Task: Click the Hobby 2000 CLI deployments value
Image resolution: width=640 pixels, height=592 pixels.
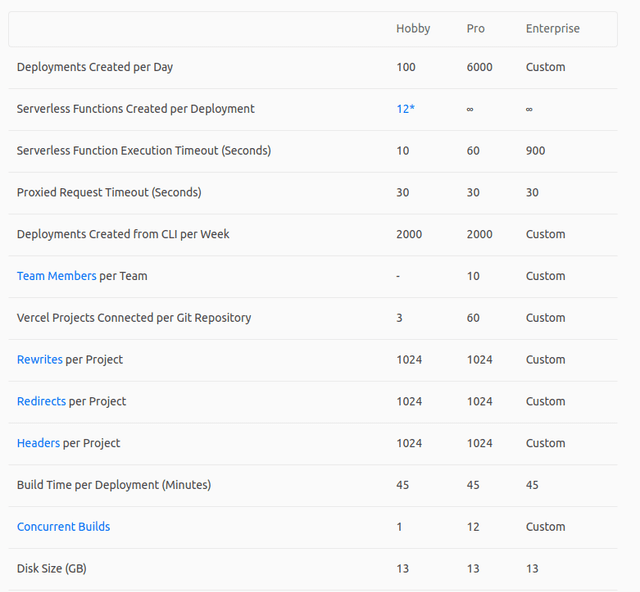Action: point(409,234)
